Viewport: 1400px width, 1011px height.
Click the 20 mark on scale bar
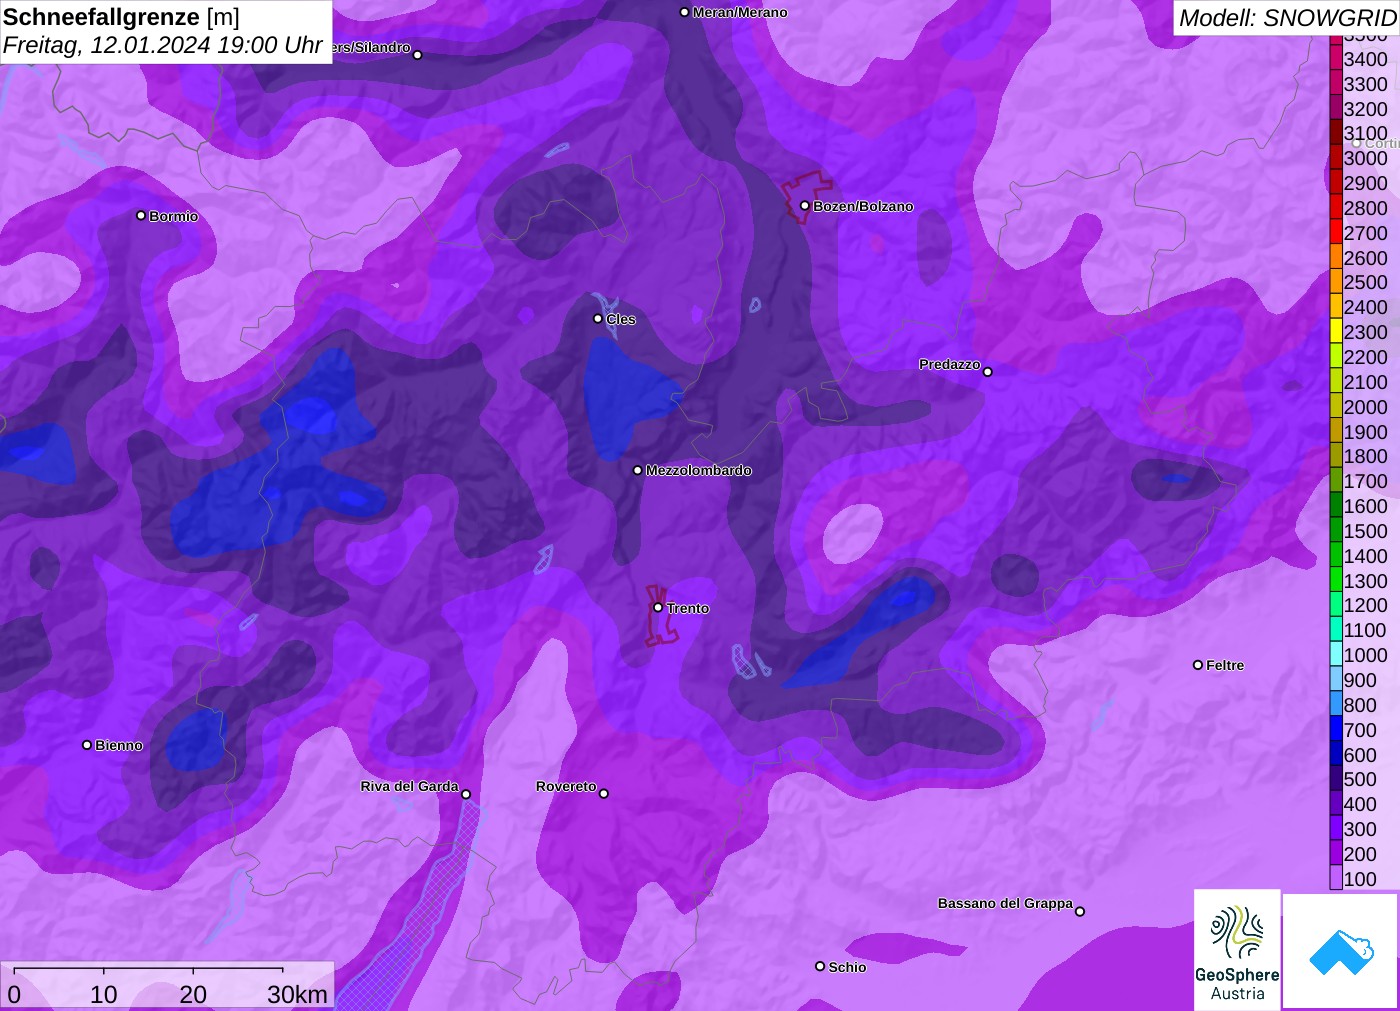(193, 994)
